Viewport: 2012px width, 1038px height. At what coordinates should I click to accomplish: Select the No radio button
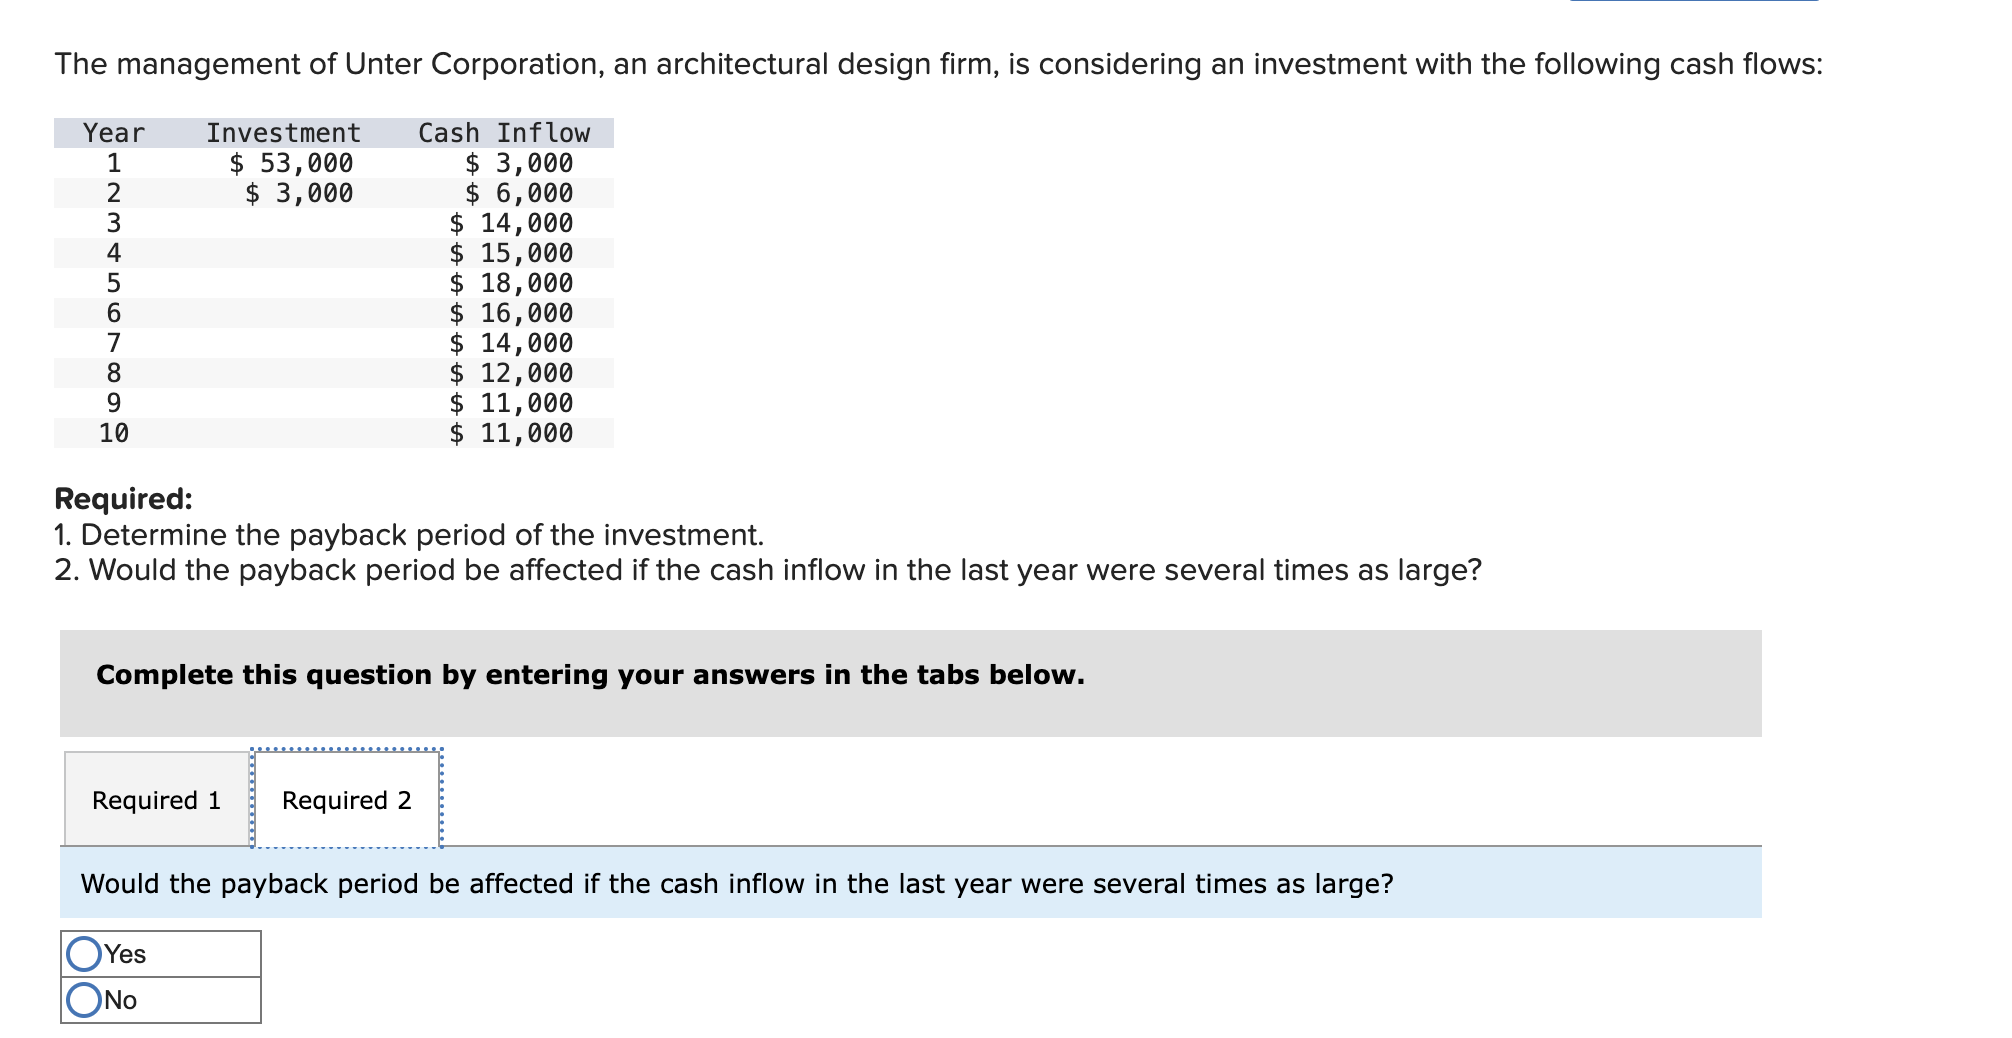pyautogui.click(x=85, y=1001)
